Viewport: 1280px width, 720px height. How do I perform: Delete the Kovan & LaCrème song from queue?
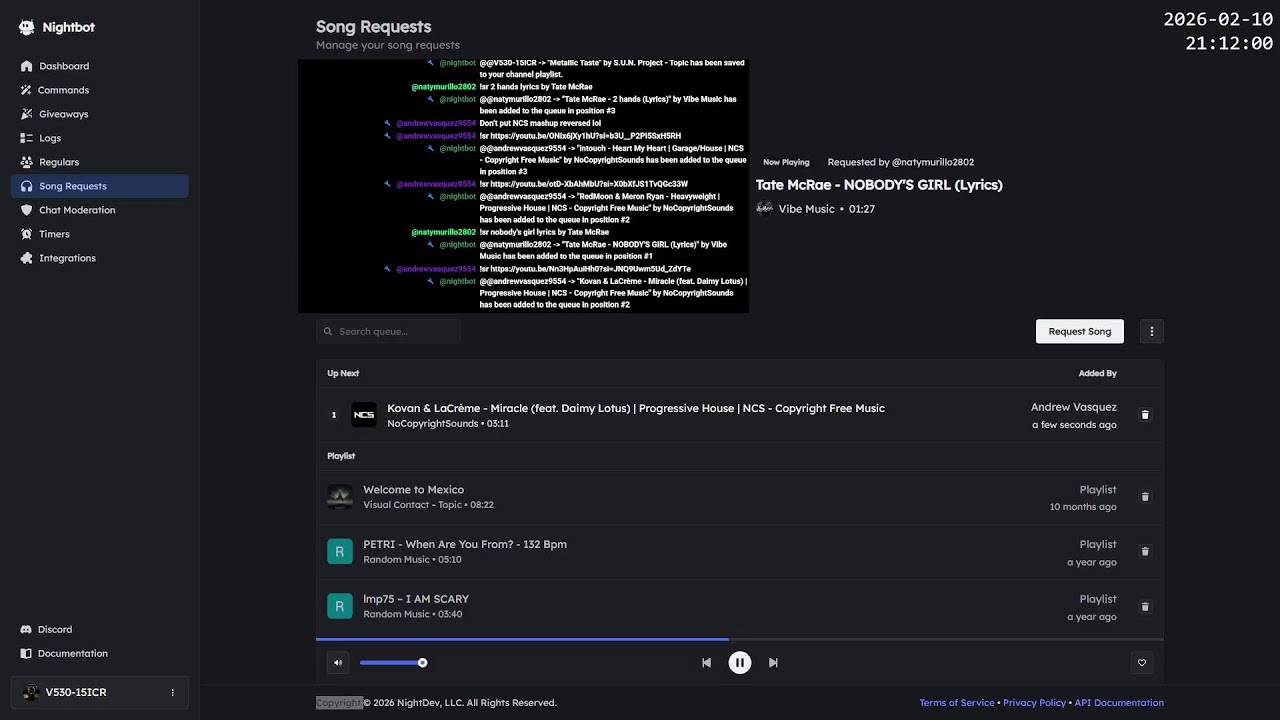pos(1145,414)
